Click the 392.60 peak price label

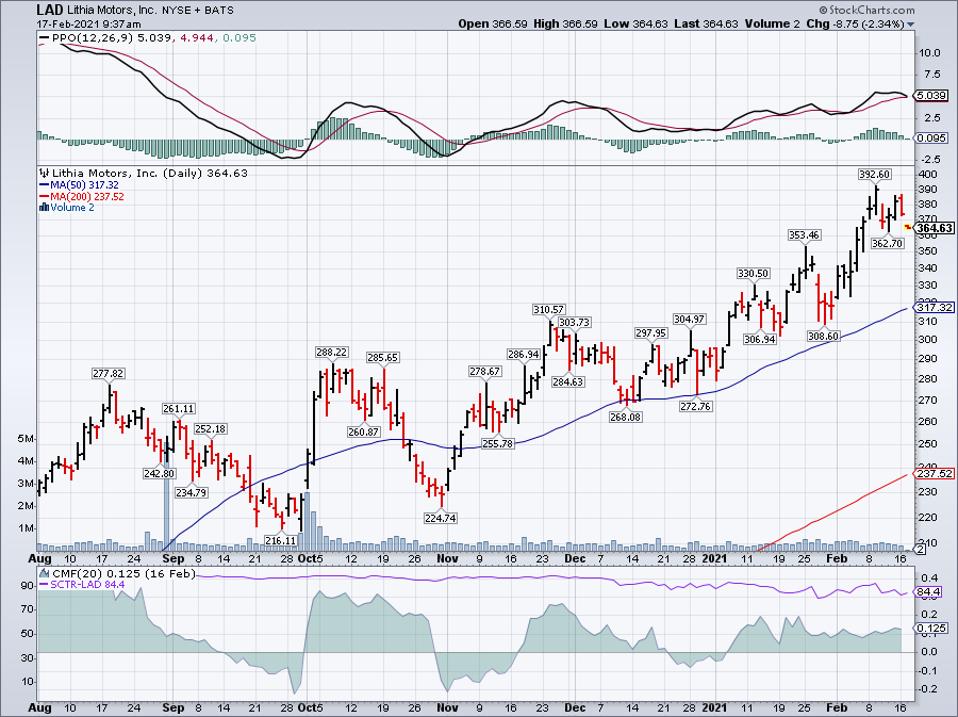click(x=874, y=175)
